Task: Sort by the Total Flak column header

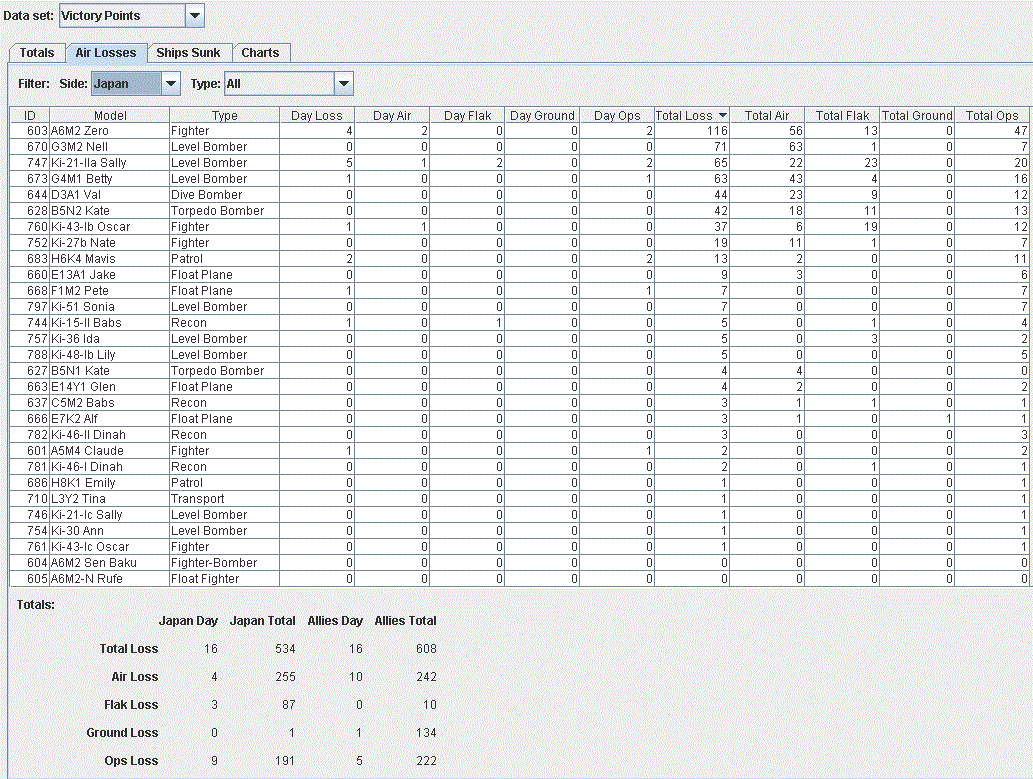Action: [843, 115]
